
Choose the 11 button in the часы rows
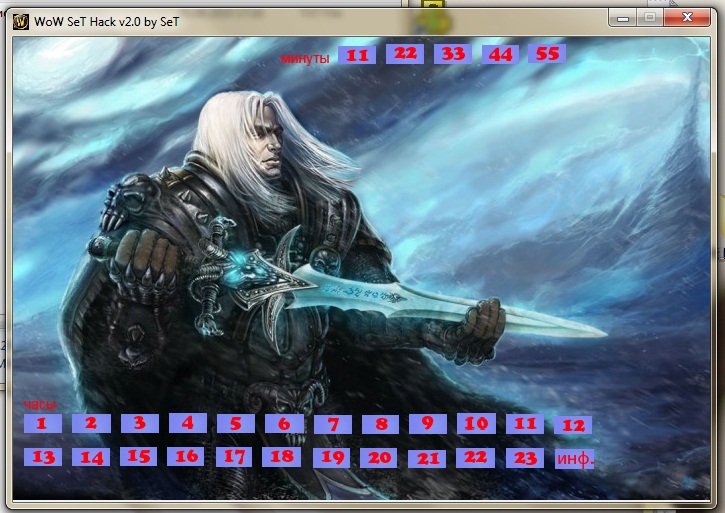[525, 424]
